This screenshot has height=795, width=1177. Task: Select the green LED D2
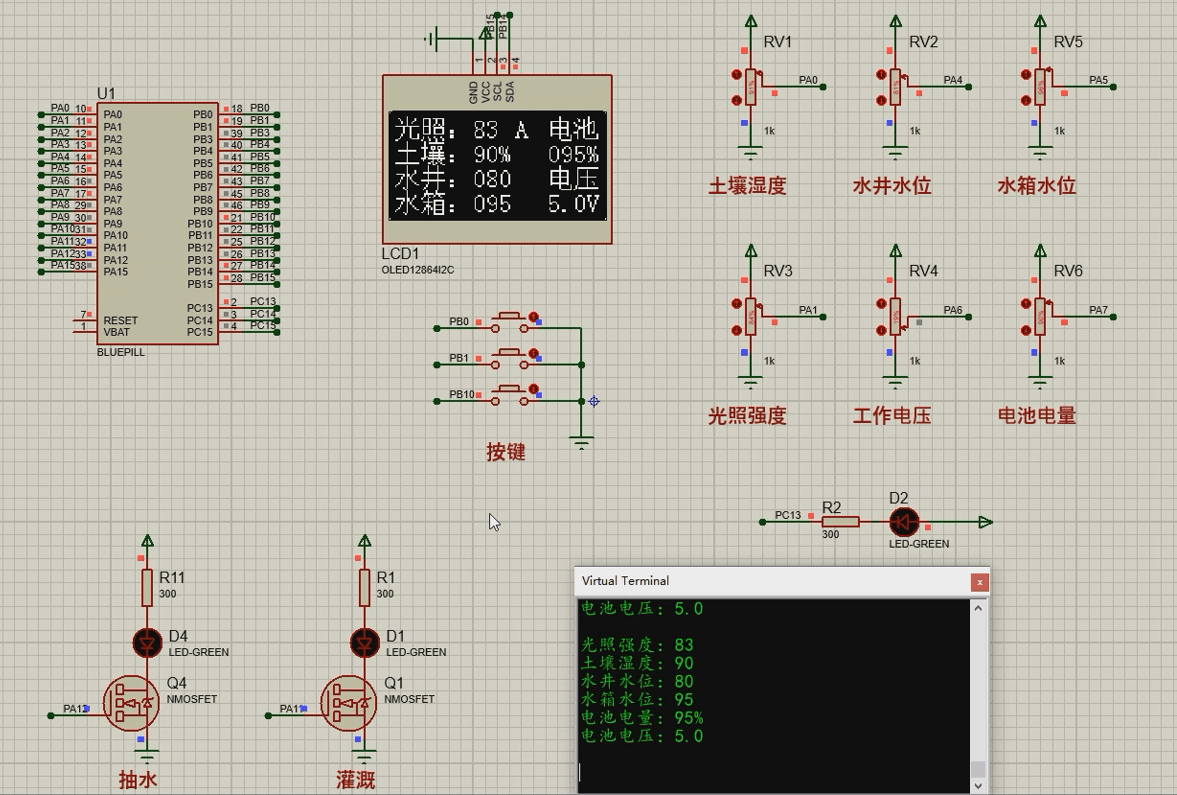(x=903, y=522)
